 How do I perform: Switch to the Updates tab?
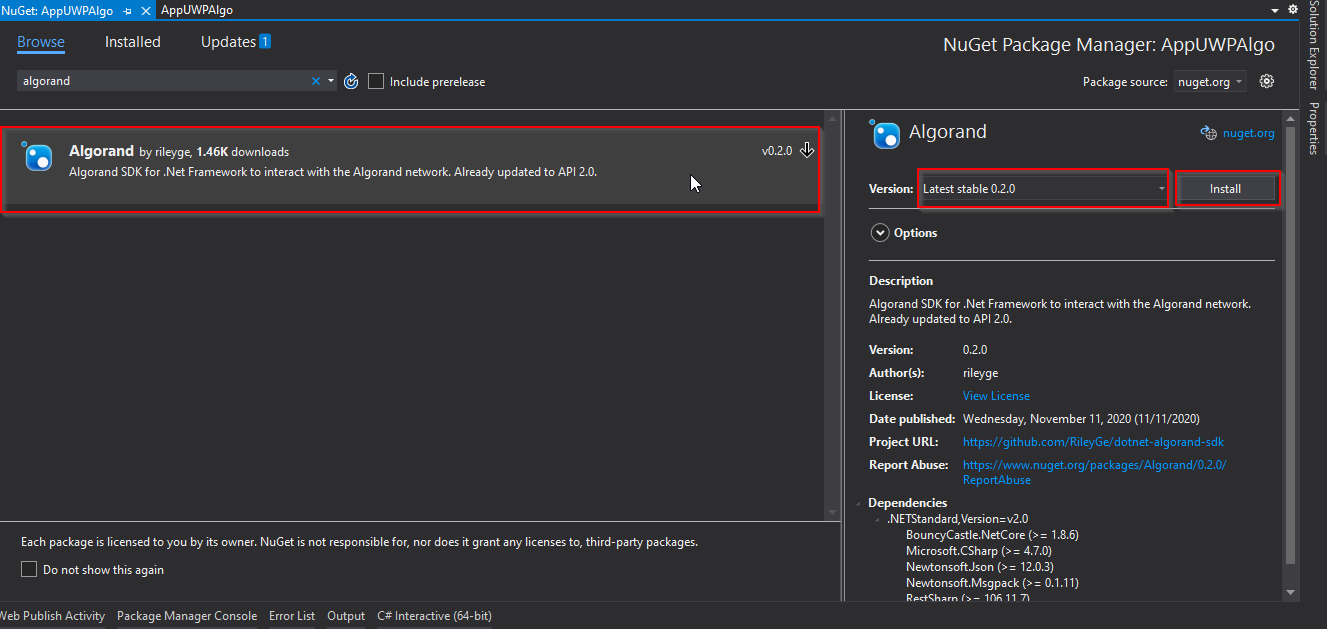coord(229,42)
